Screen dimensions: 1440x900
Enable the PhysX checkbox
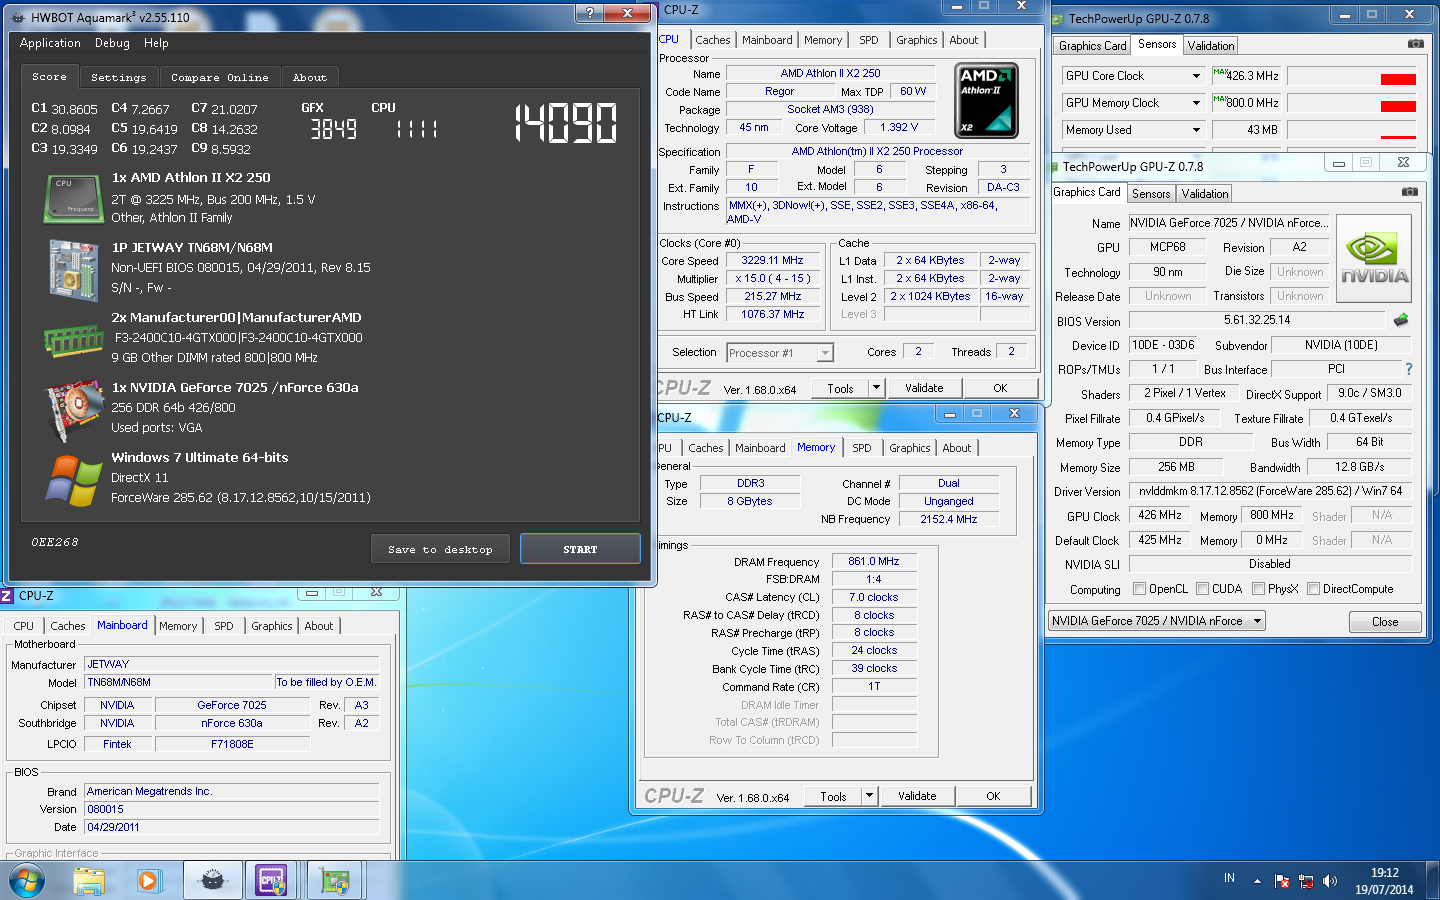[x=1258, y=589]
